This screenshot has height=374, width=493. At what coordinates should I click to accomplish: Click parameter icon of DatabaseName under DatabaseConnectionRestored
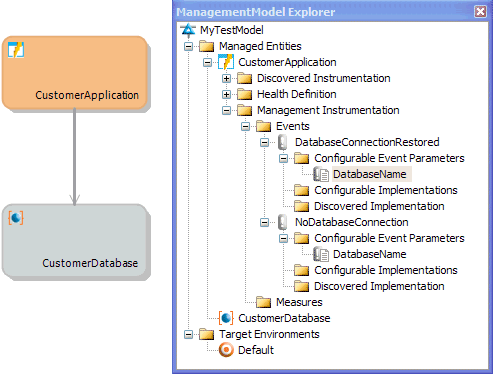coord(321,174)
